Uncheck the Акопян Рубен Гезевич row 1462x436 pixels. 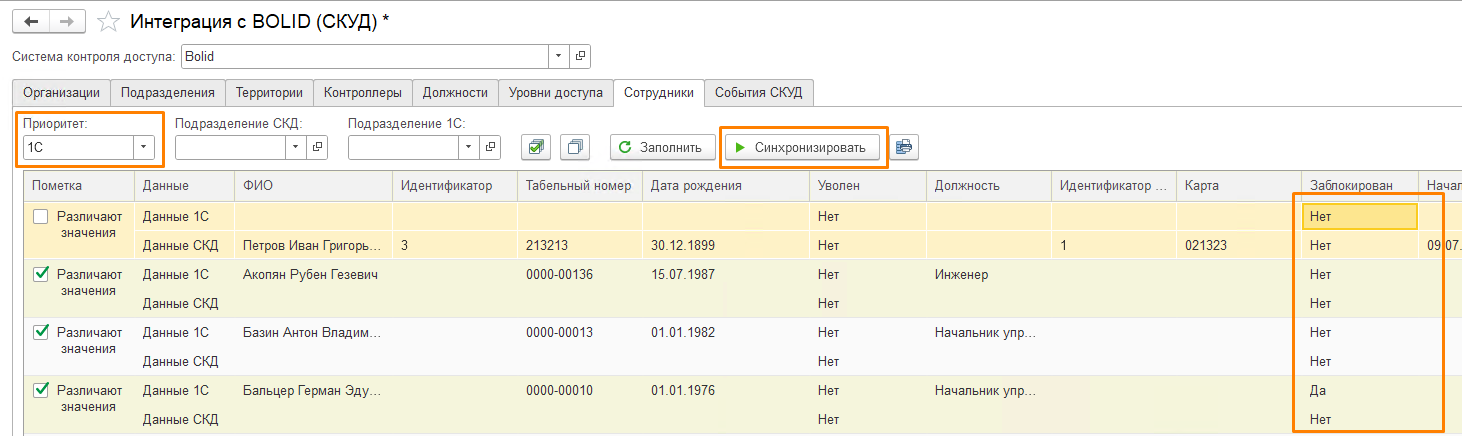coord(41,274)
